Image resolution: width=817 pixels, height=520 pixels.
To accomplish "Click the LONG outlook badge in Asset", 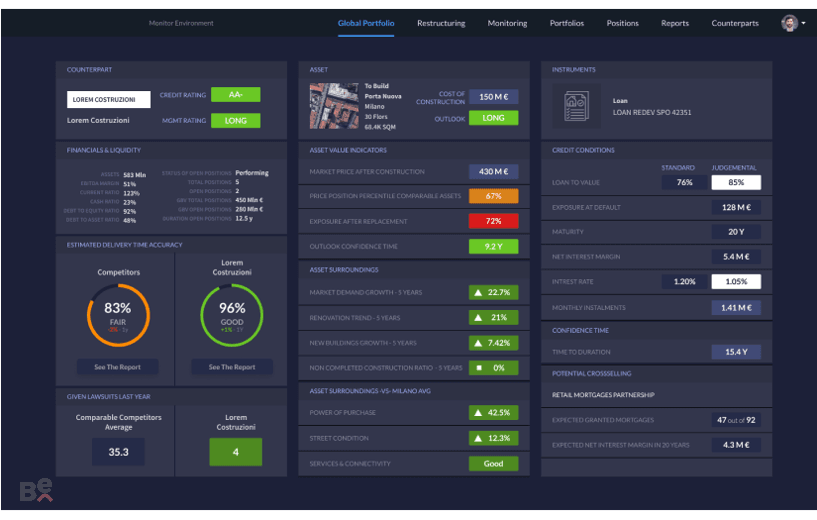I will point(493,118).
